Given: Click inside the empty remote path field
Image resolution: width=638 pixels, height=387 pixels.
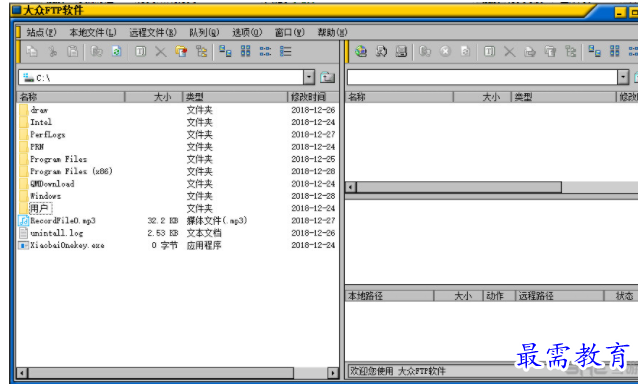Looking at the screenshot, I should click(x=482, y=77).
